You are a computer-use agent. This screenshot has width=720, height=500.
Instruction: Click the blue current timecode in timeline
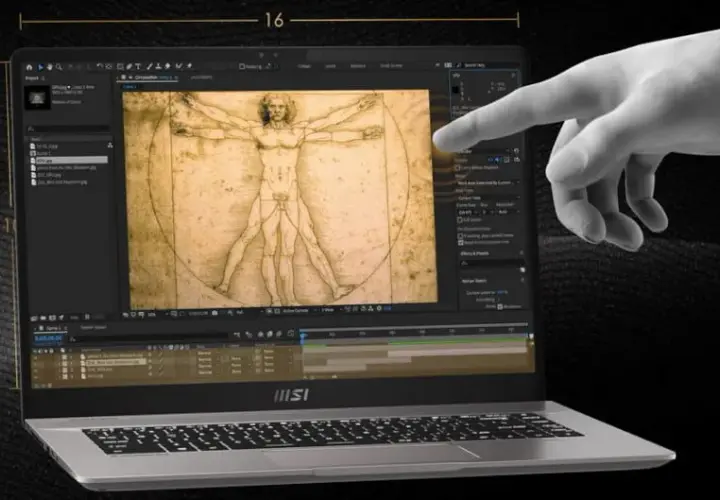click(x=48, y=338)
